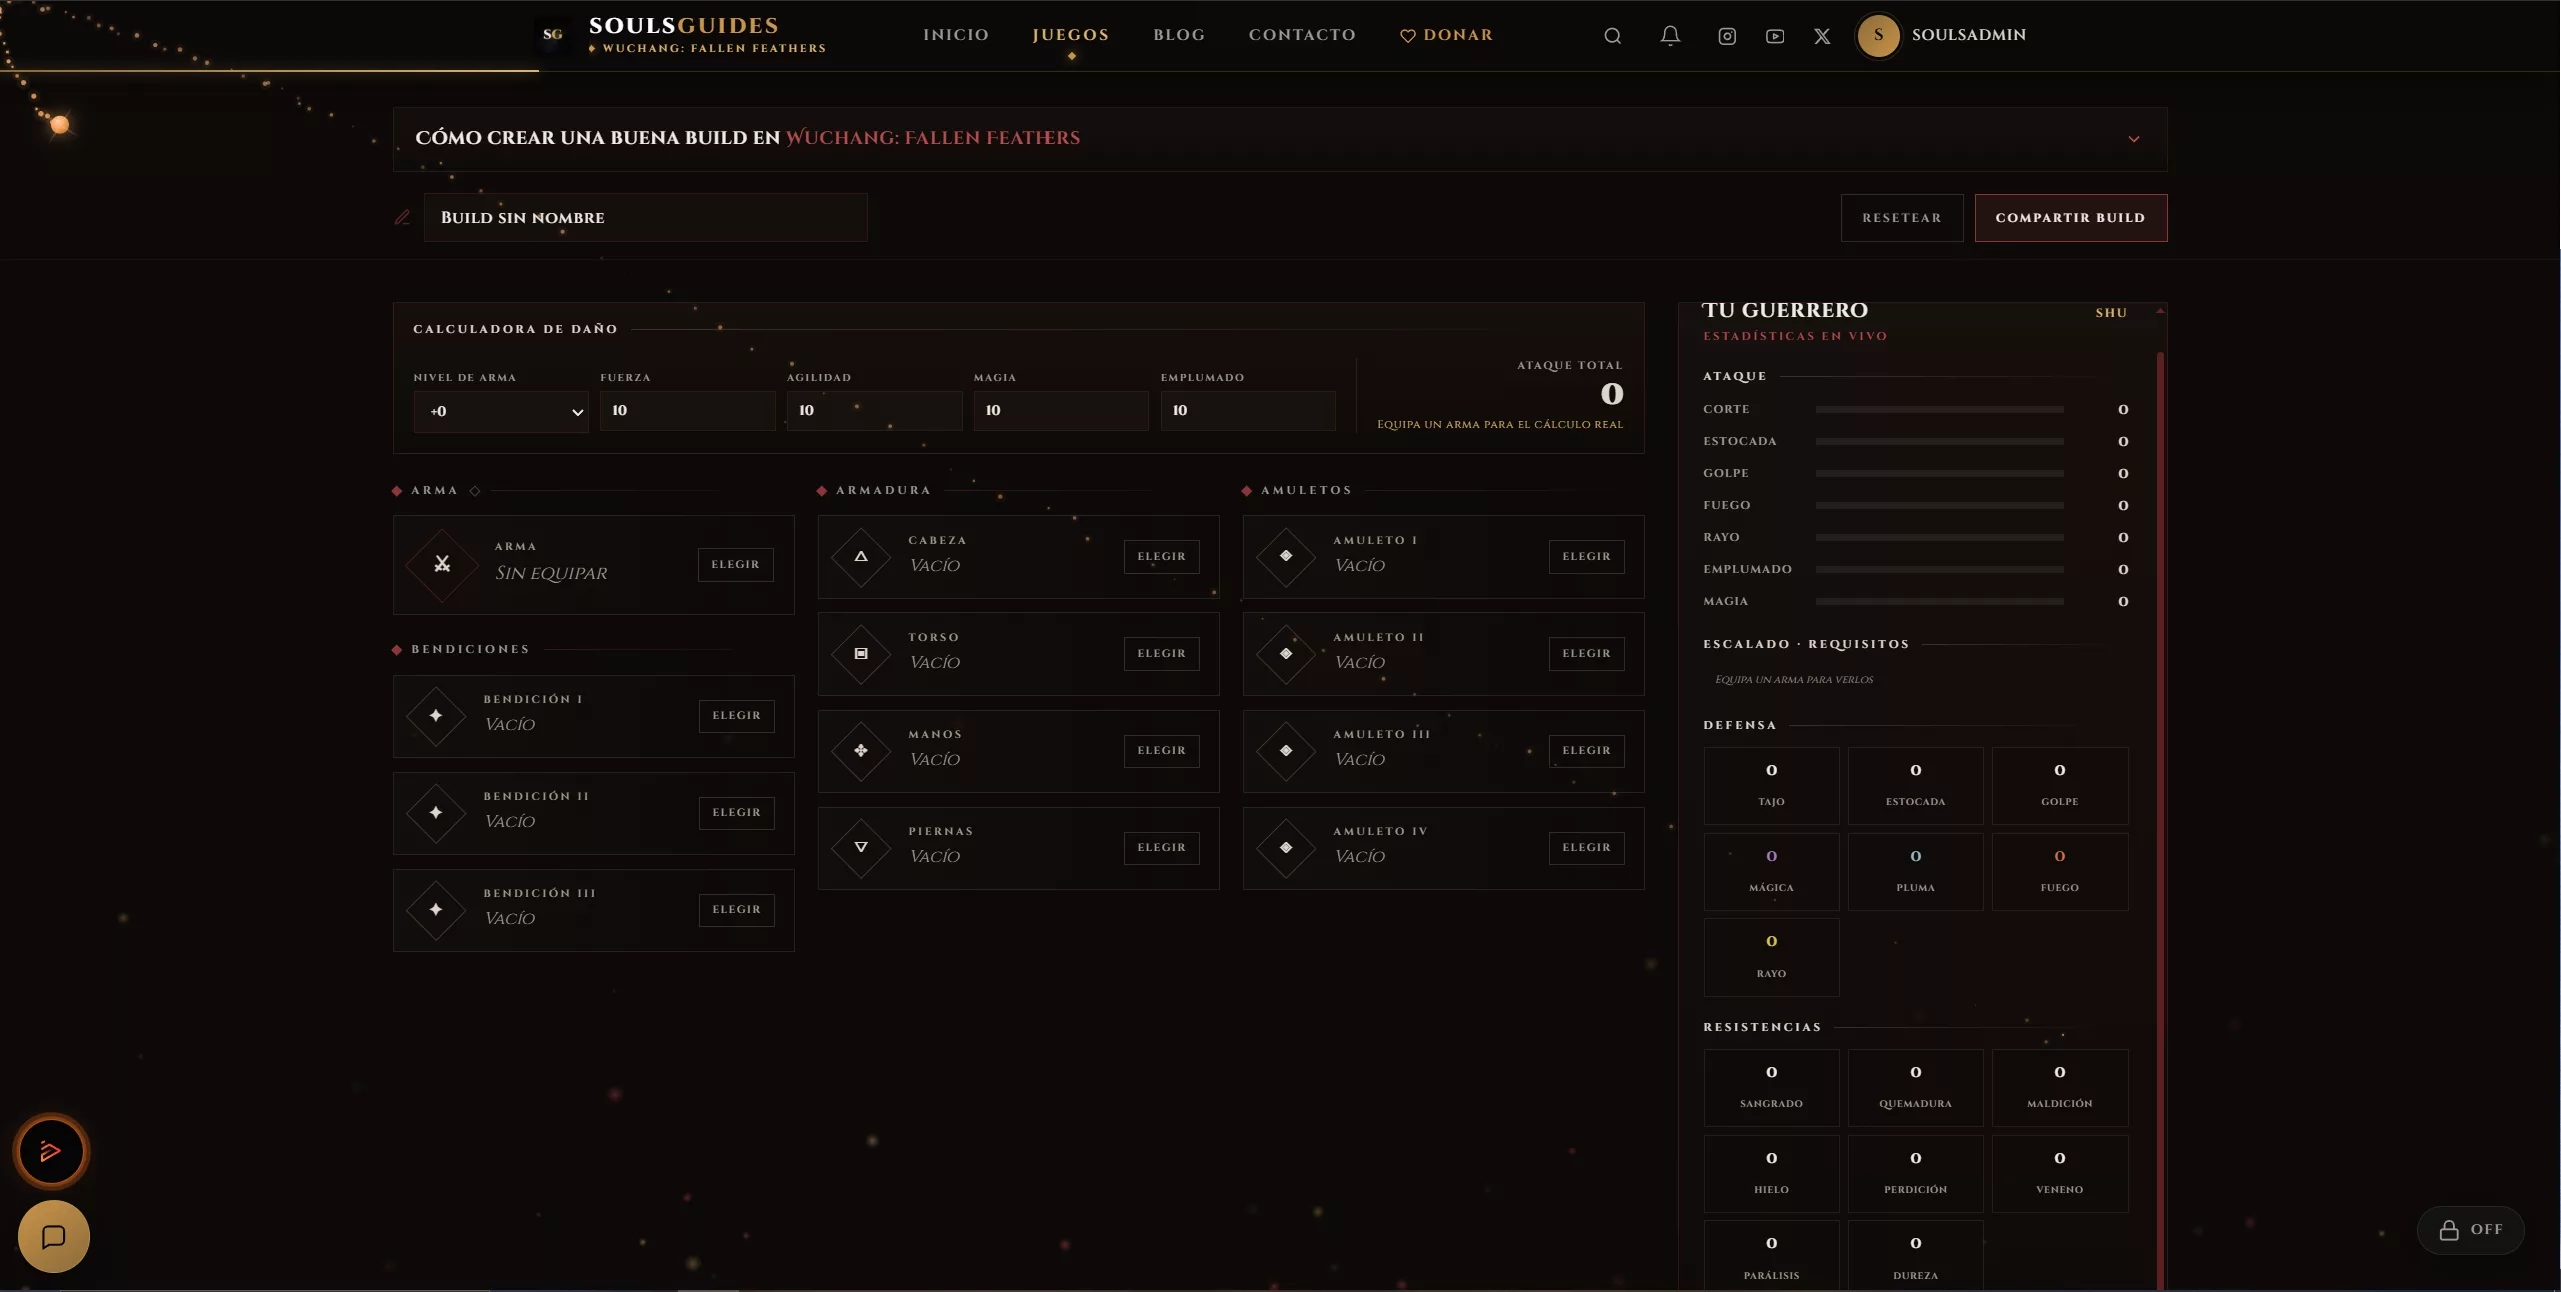This screenshot has width=2561, height=1292.
Task: Click the Cabeza armor slot icon
Action: pyautogui.click(x=861, y=556)
